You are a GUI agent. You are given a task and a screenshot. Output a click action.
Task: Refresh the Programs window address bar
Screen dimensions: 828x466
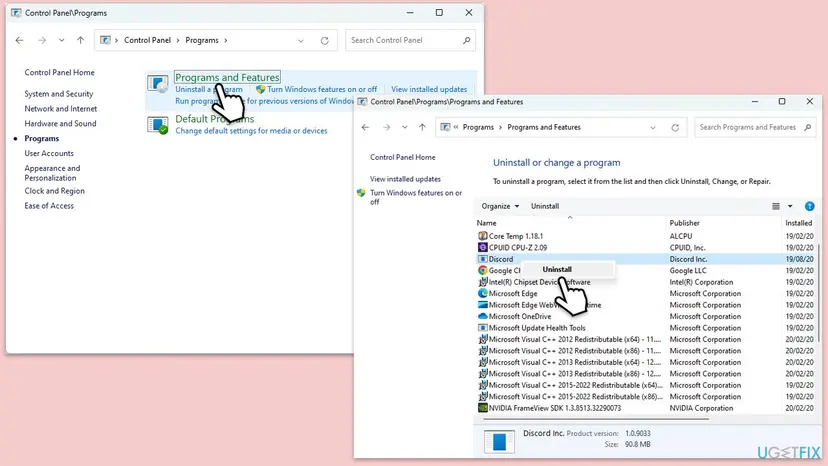[324, 41]
